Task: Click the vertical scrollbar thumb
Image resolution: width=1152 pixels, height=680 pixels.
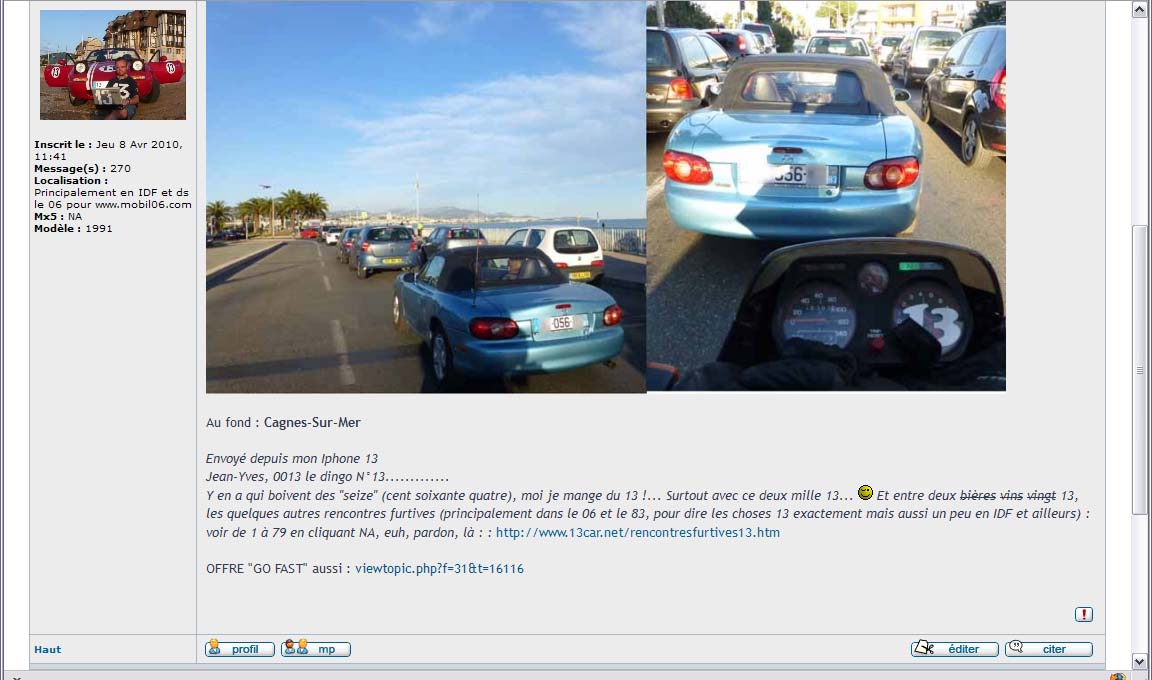Action: 1140,369
